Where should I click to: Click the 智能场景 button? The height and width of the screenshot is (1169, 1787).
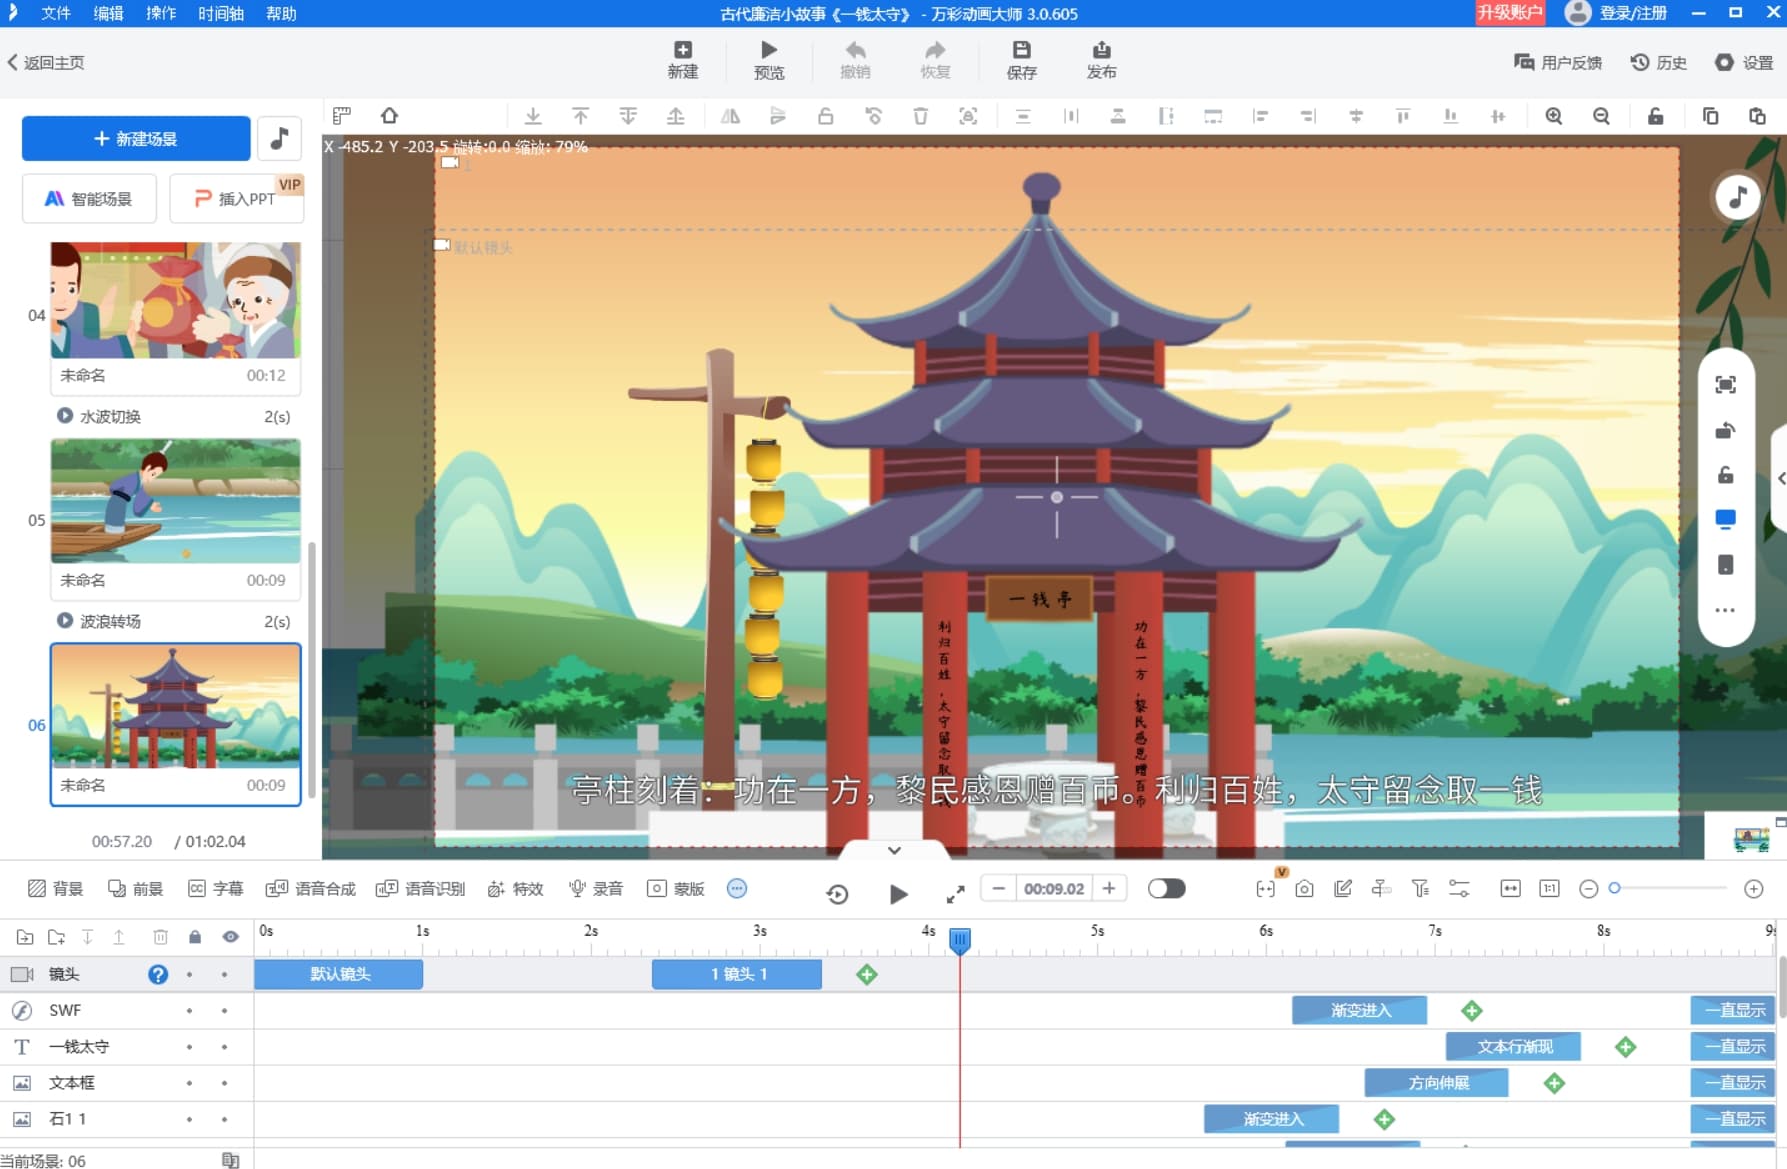point(89,198)
